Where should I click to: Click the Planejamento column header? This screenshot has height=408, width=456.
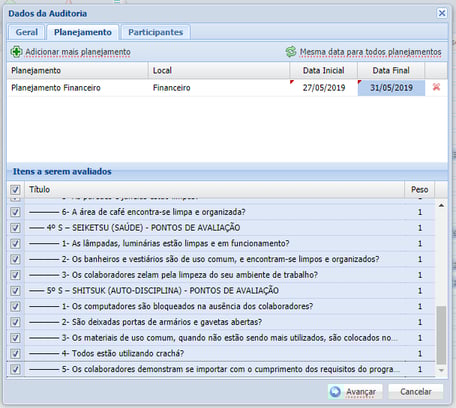[x=78, y=71]
